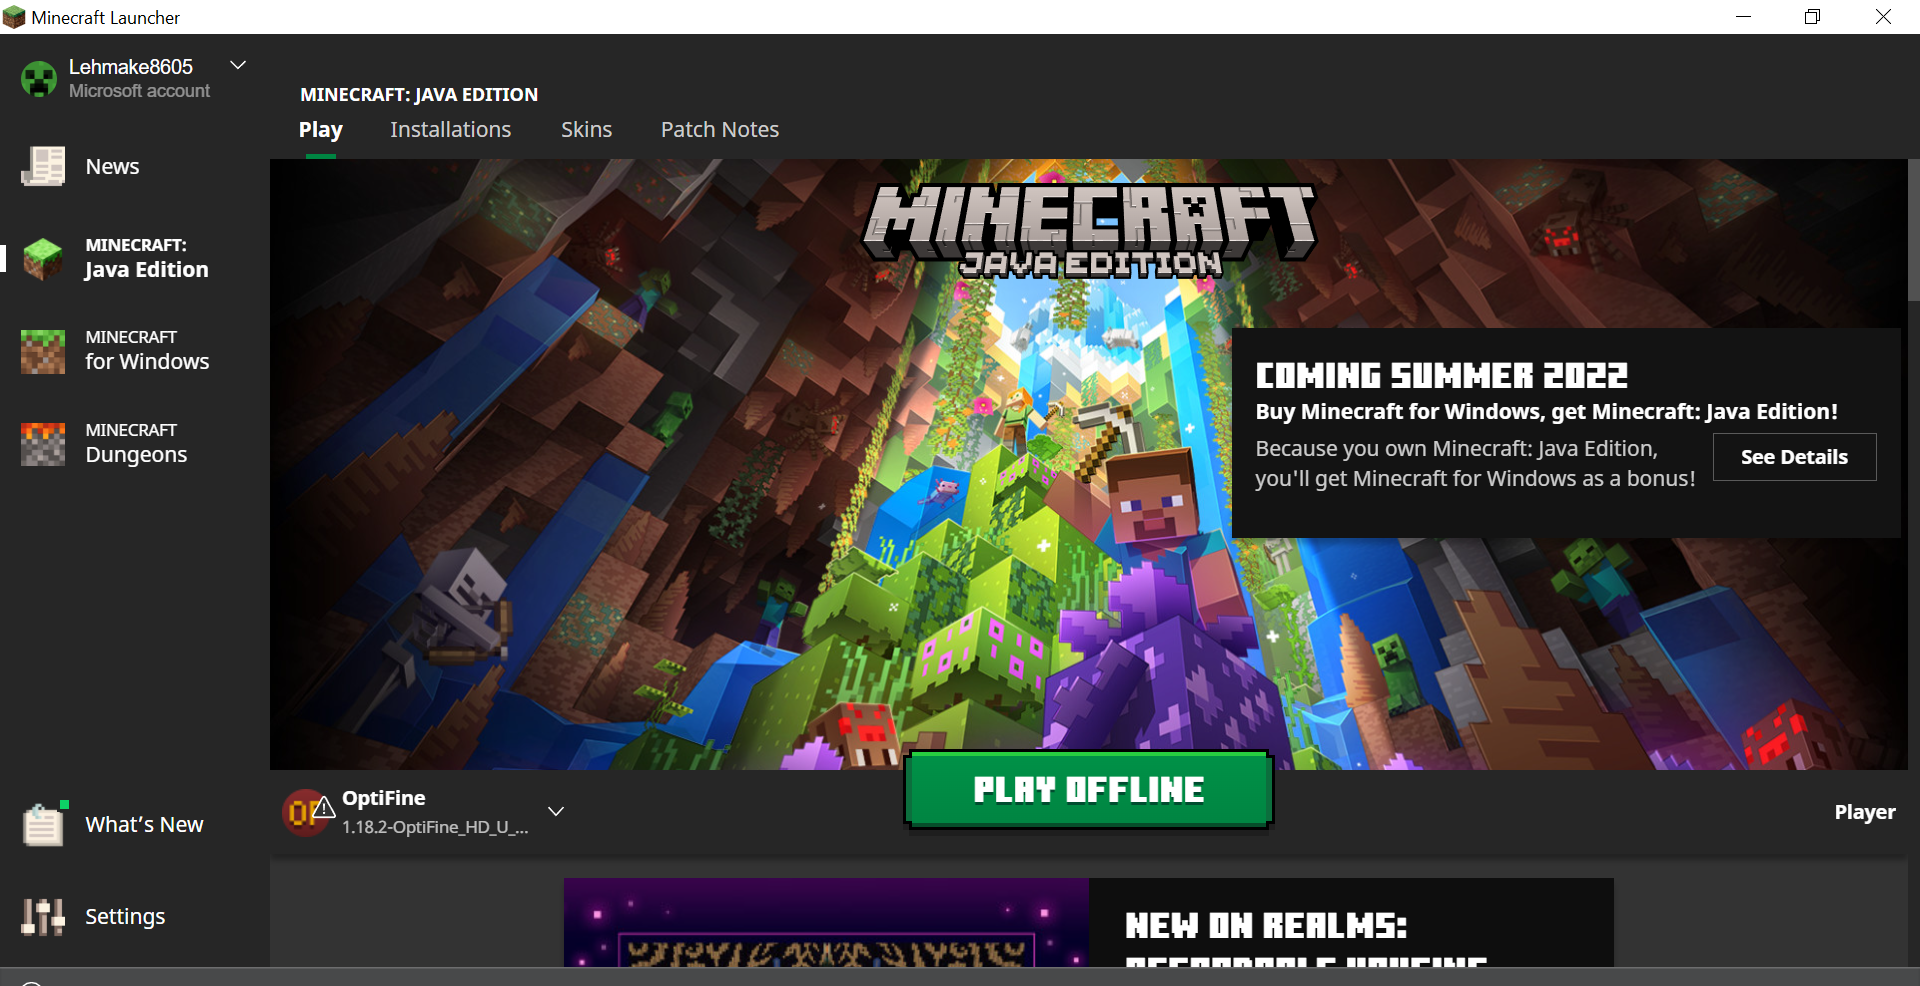1920x986 pixels.
Task: Switch to the Installations tab
Action: pos(450,130)
